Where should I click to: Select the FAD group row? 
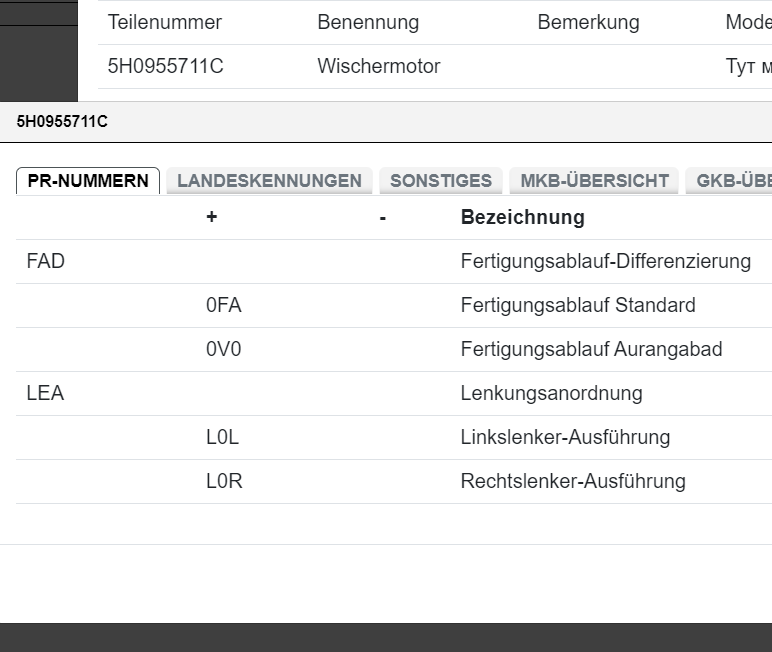[x=45, y=261]
